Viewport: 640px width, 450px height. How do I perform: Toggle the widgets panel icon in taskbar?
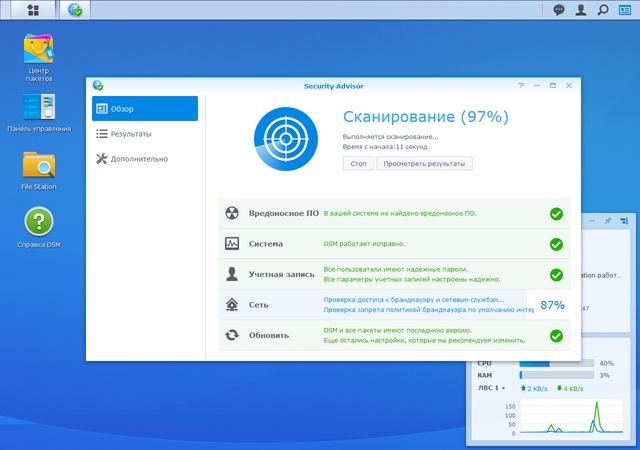click(x=625, y=10)
